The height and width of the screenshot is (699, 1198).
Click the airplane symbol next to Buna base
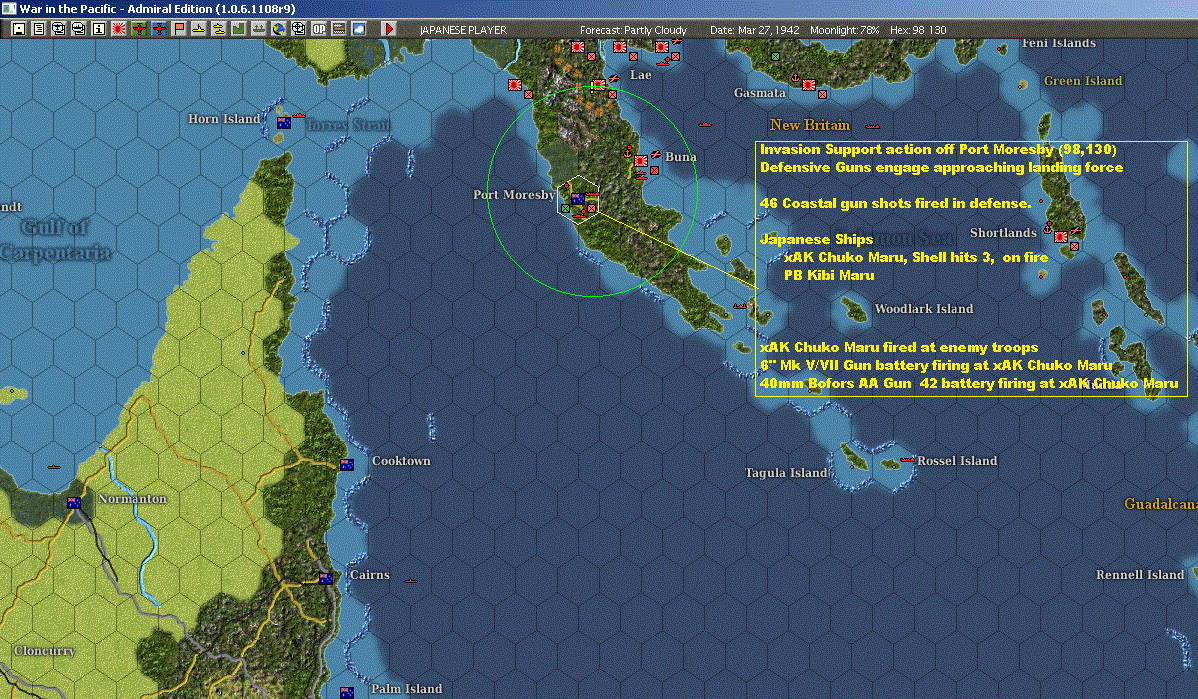[656, 154]
